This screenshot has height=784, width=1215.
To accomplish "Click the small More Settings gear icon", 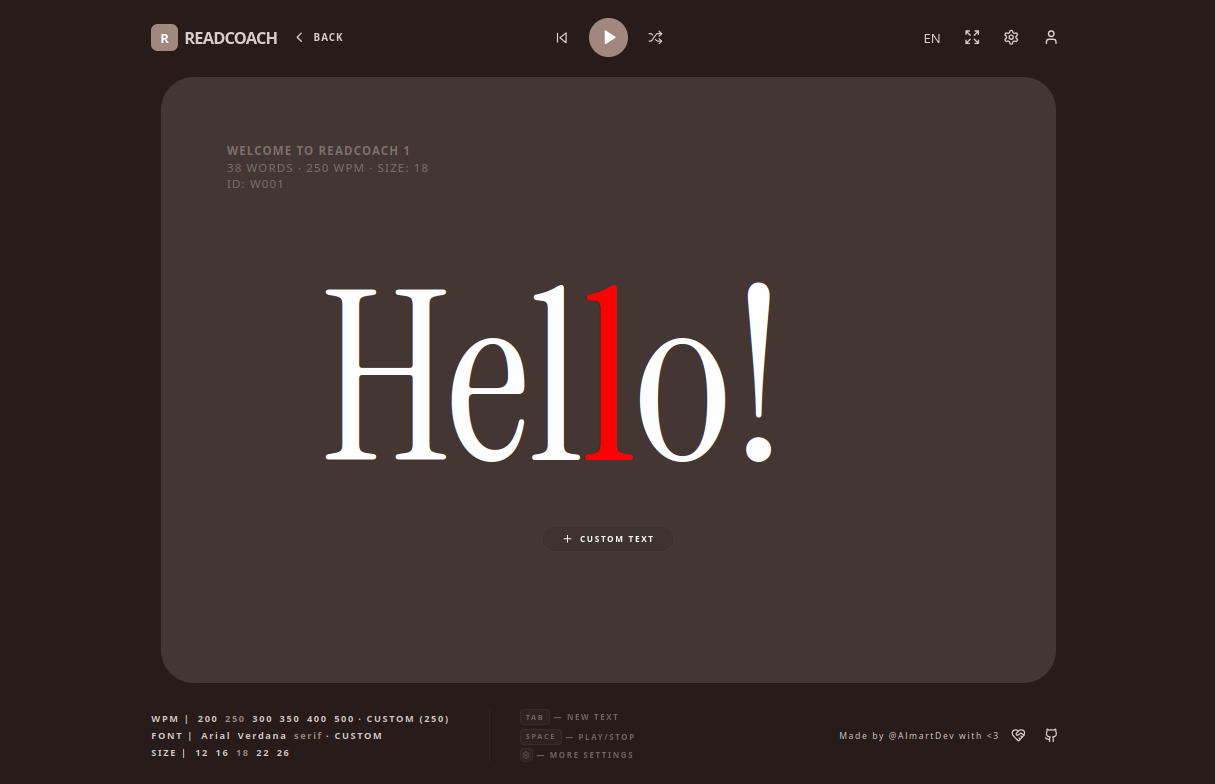I will [526, 755].
